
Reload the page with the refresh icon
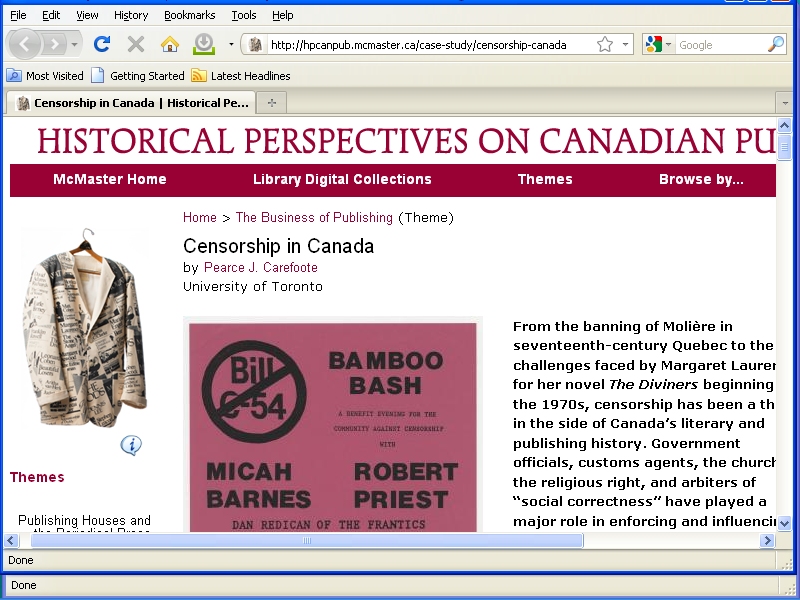[101, 44]
